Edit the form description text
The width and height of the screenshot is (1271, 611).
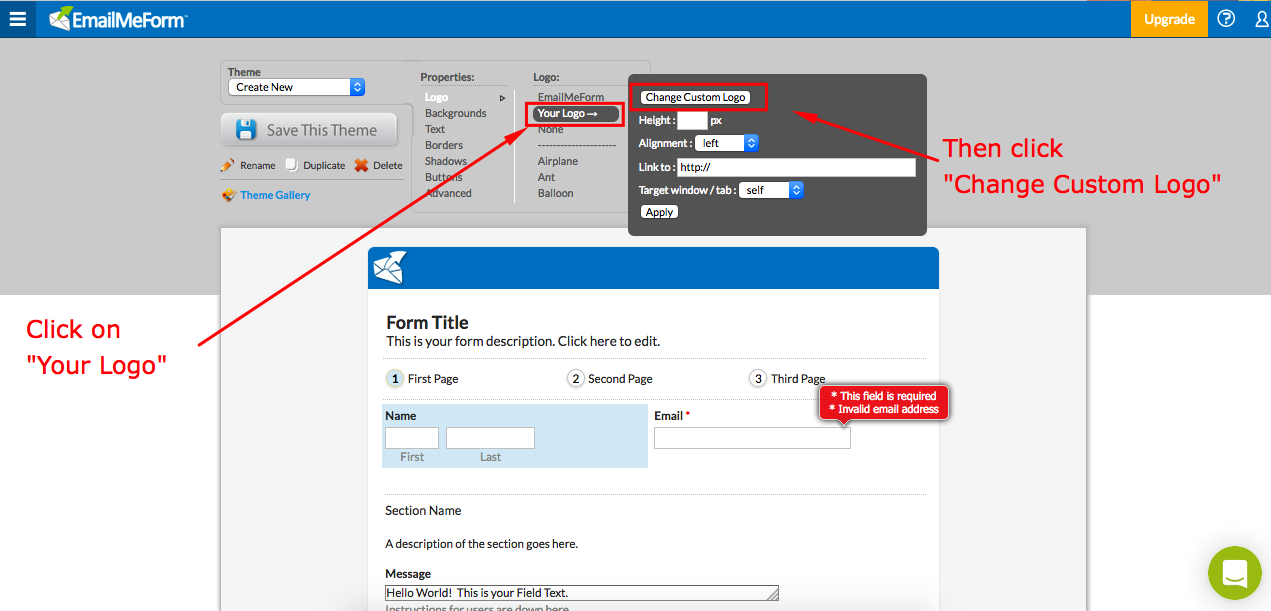[523, 342]
